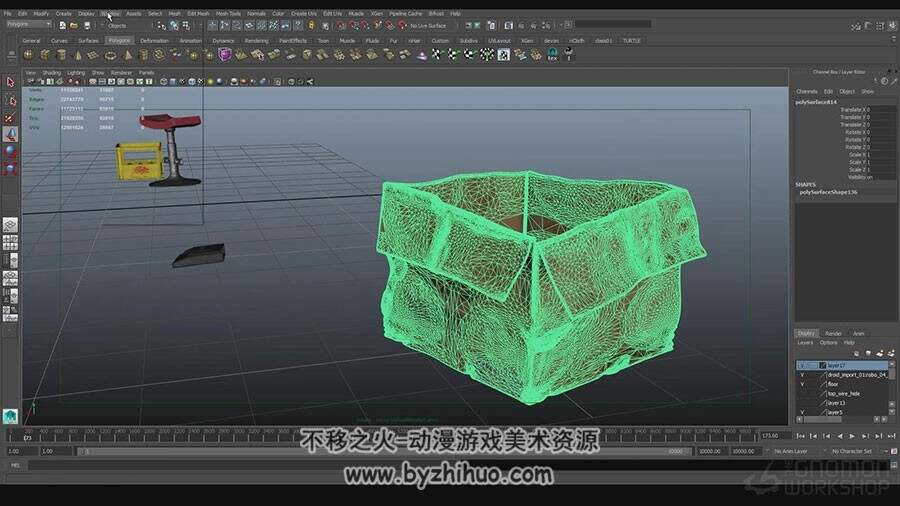900x506 pixels.
Task: Switch to the Render layers tab
Action: point(833,333)
